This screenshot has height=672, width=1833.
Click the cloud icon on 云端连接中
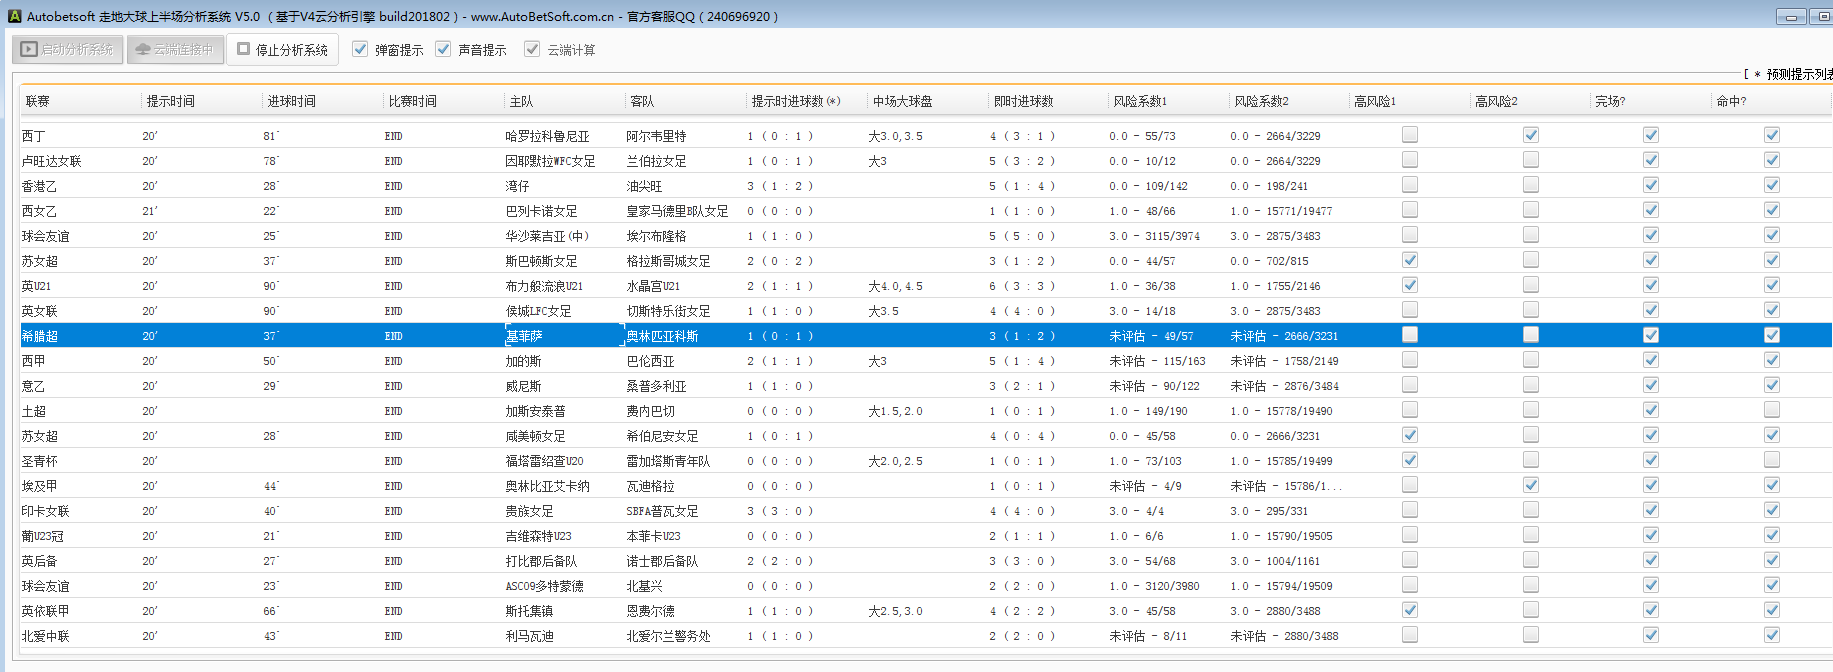point(143,49)
